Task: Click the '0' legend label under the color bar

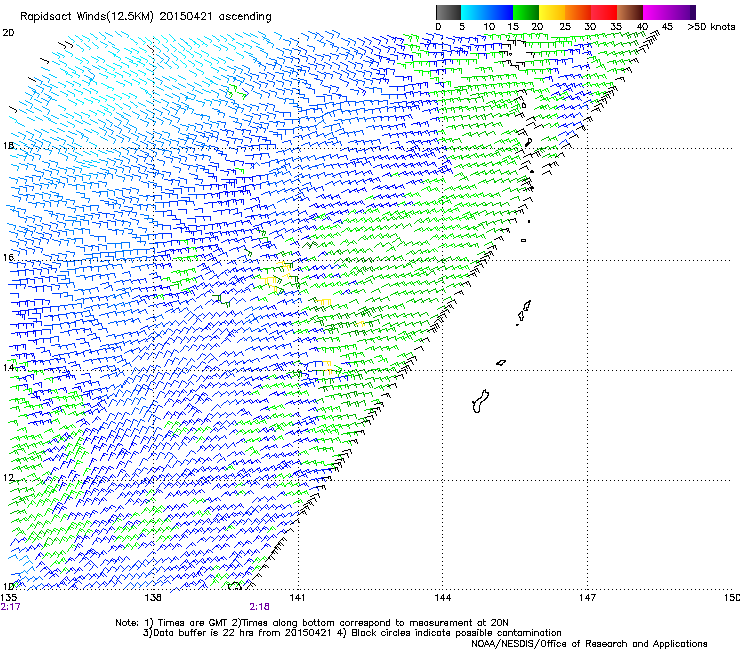Action: coord(438,27)
